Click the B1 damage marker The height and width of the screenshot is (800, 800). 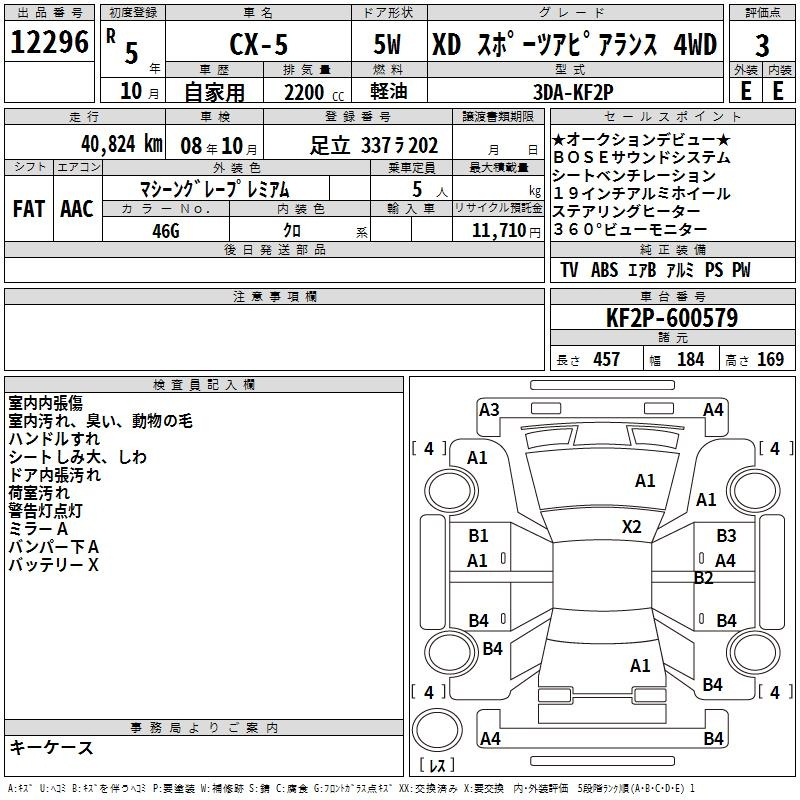pos(478,536)
